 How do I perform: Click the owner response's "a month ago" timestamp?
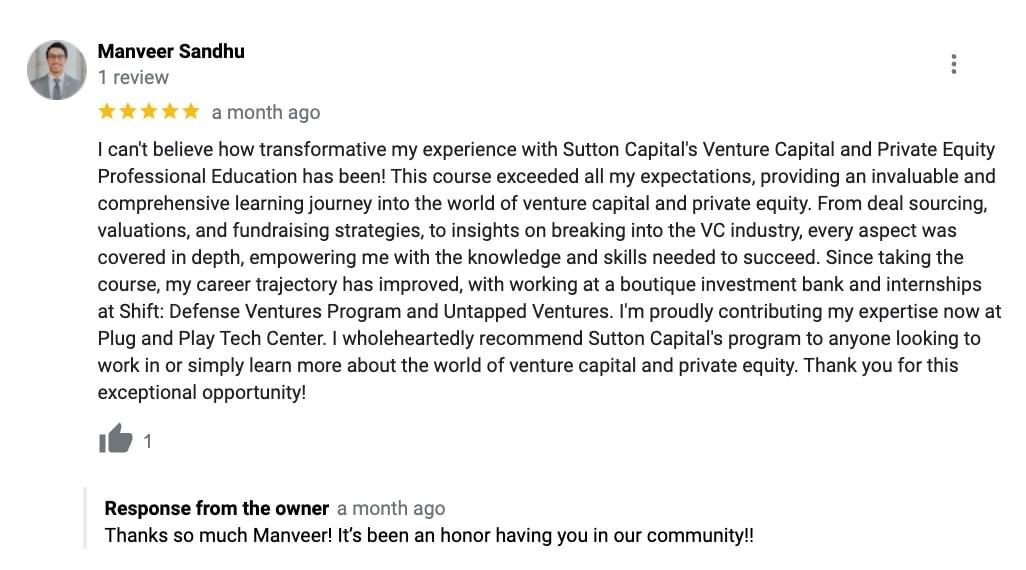(x=391, y=508)
